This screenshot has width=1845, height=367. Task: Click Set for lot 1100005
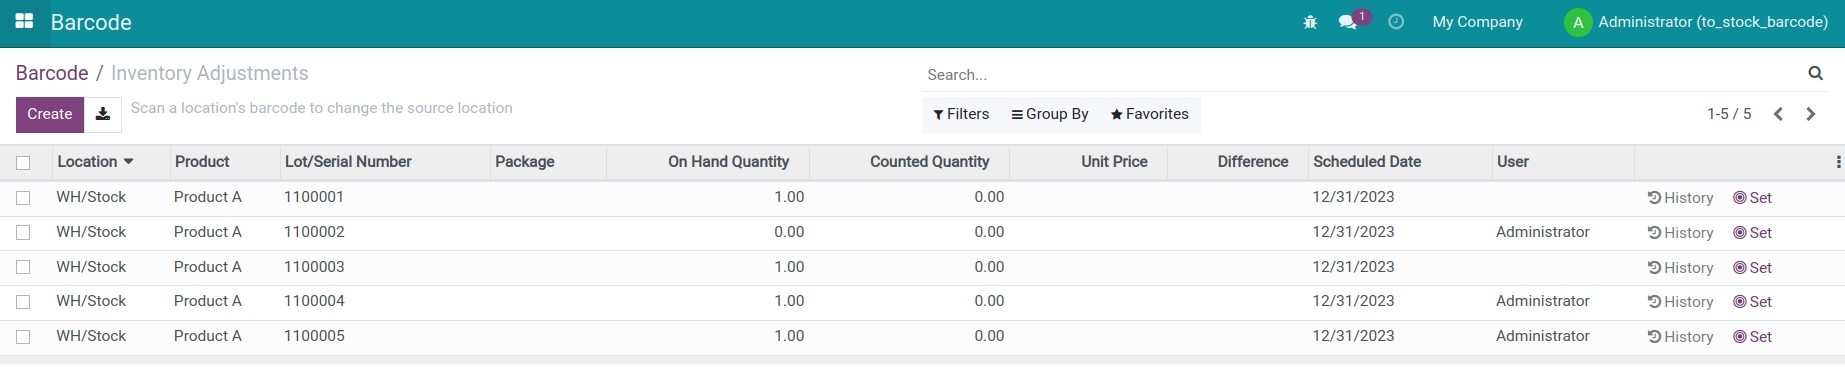pyautogui.click(x=1752, y=337)
